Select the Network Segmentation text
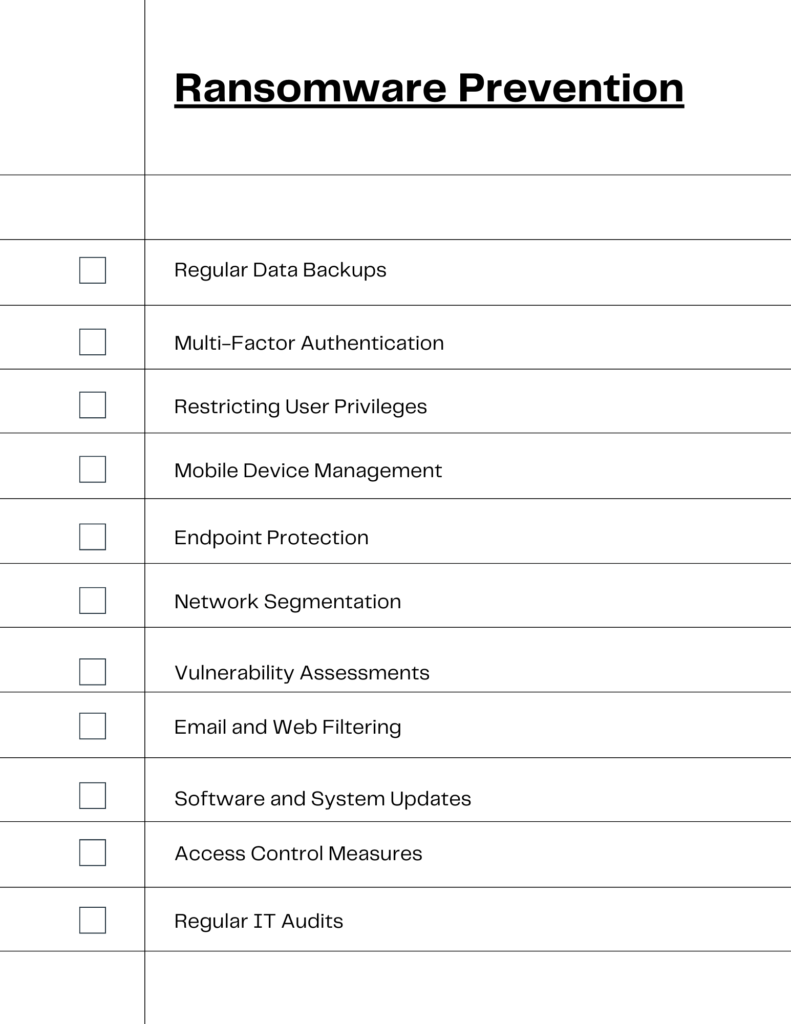The height and width of the screenshot is (1024, 791). click(x=287, y=601)
